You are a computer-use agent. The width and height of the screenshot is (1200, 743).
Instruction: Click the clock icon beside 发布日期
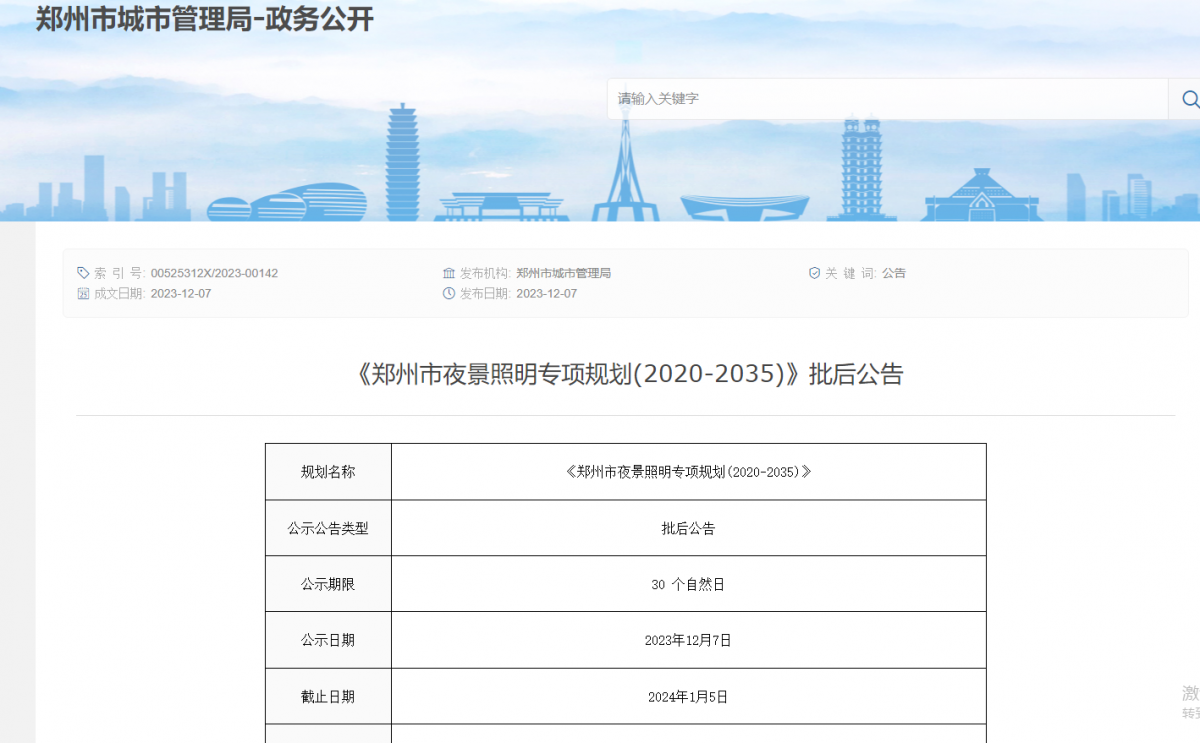pyautogui.click(x=449, y=294)
